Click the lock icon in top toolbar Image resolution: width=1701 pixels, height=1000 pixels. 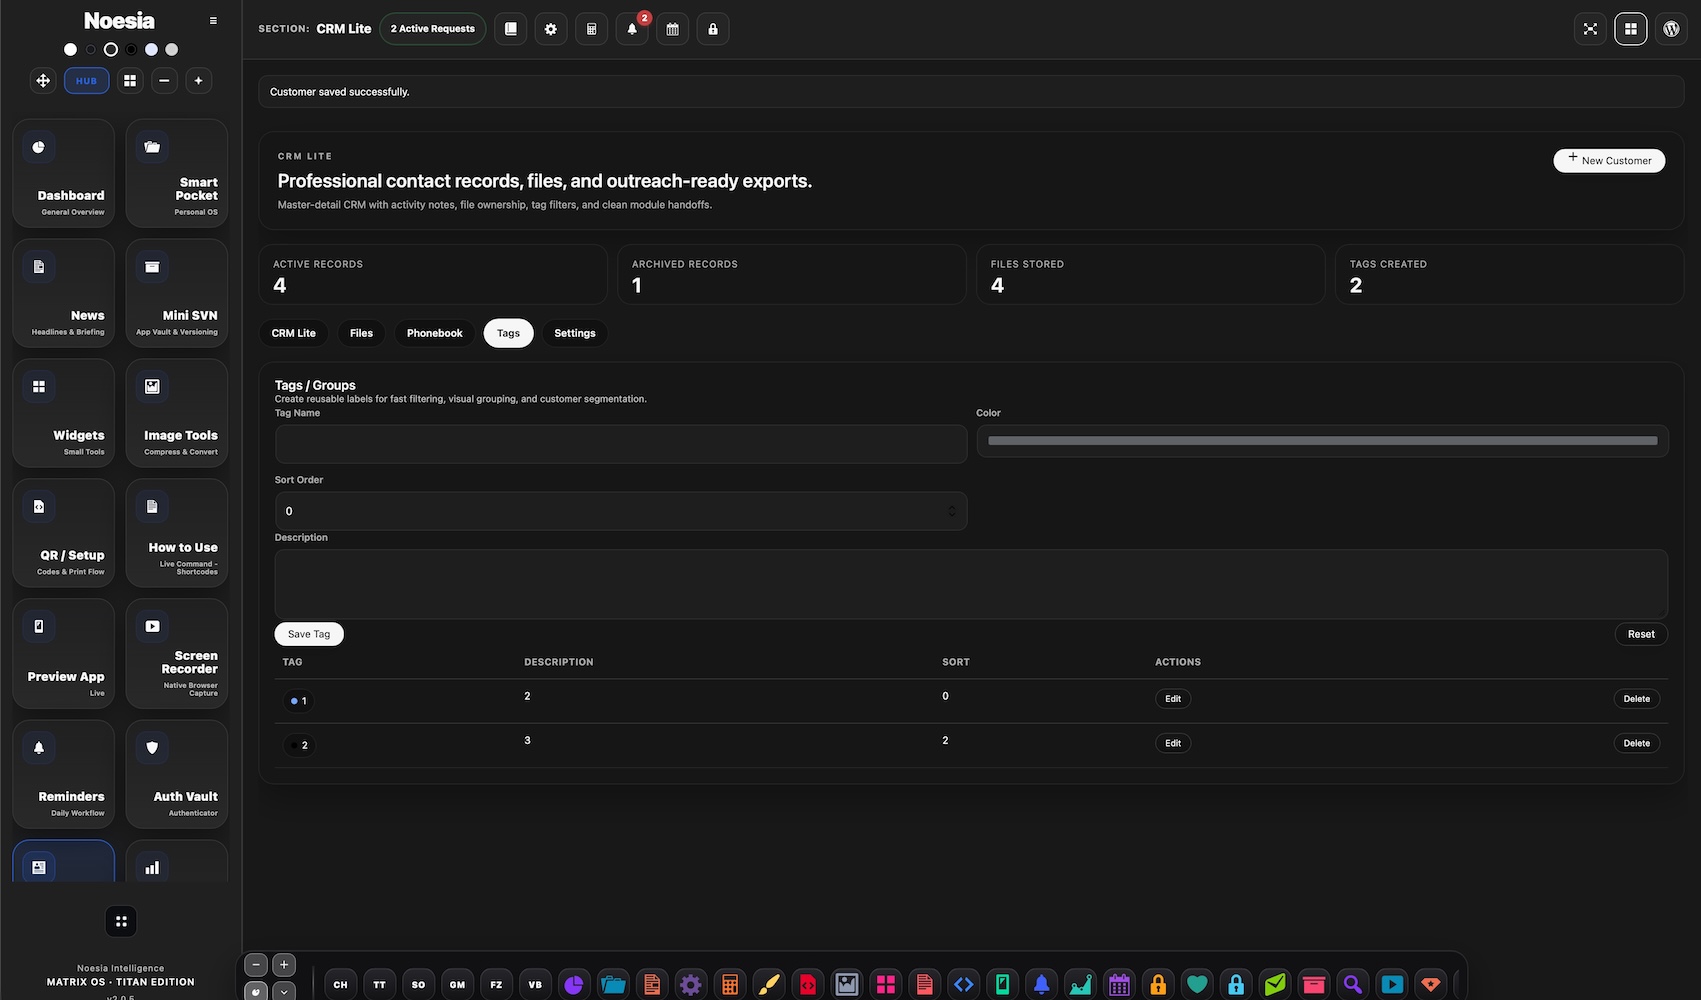[713, 29]
